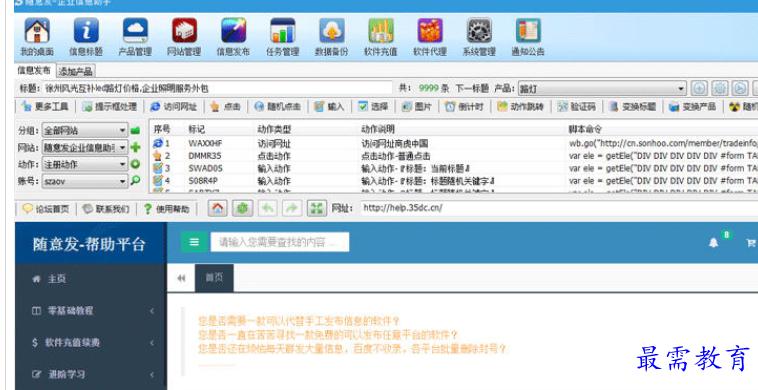
Task: Select row 3 SWAD0S 输入动作
Action: (453, 168)
